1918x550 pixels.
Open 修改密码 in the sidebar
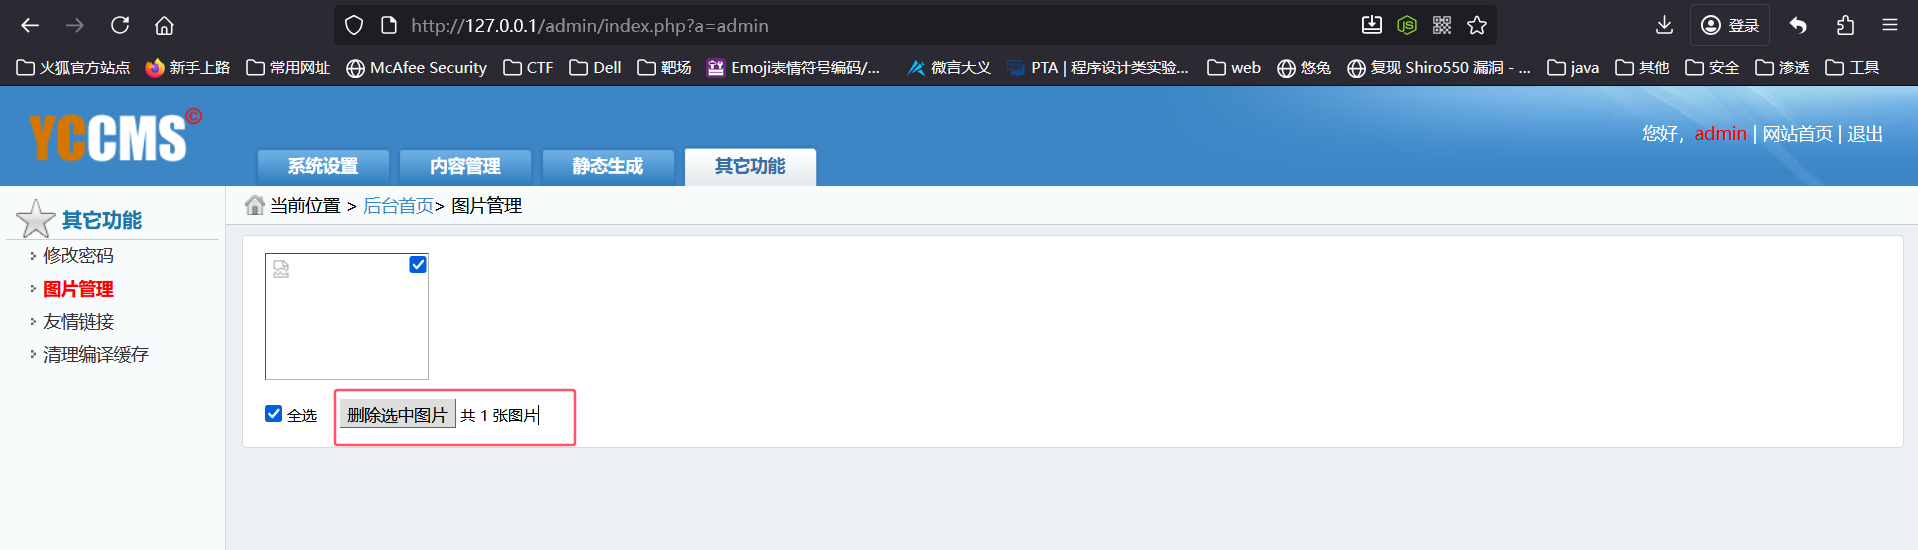point(78,256)
